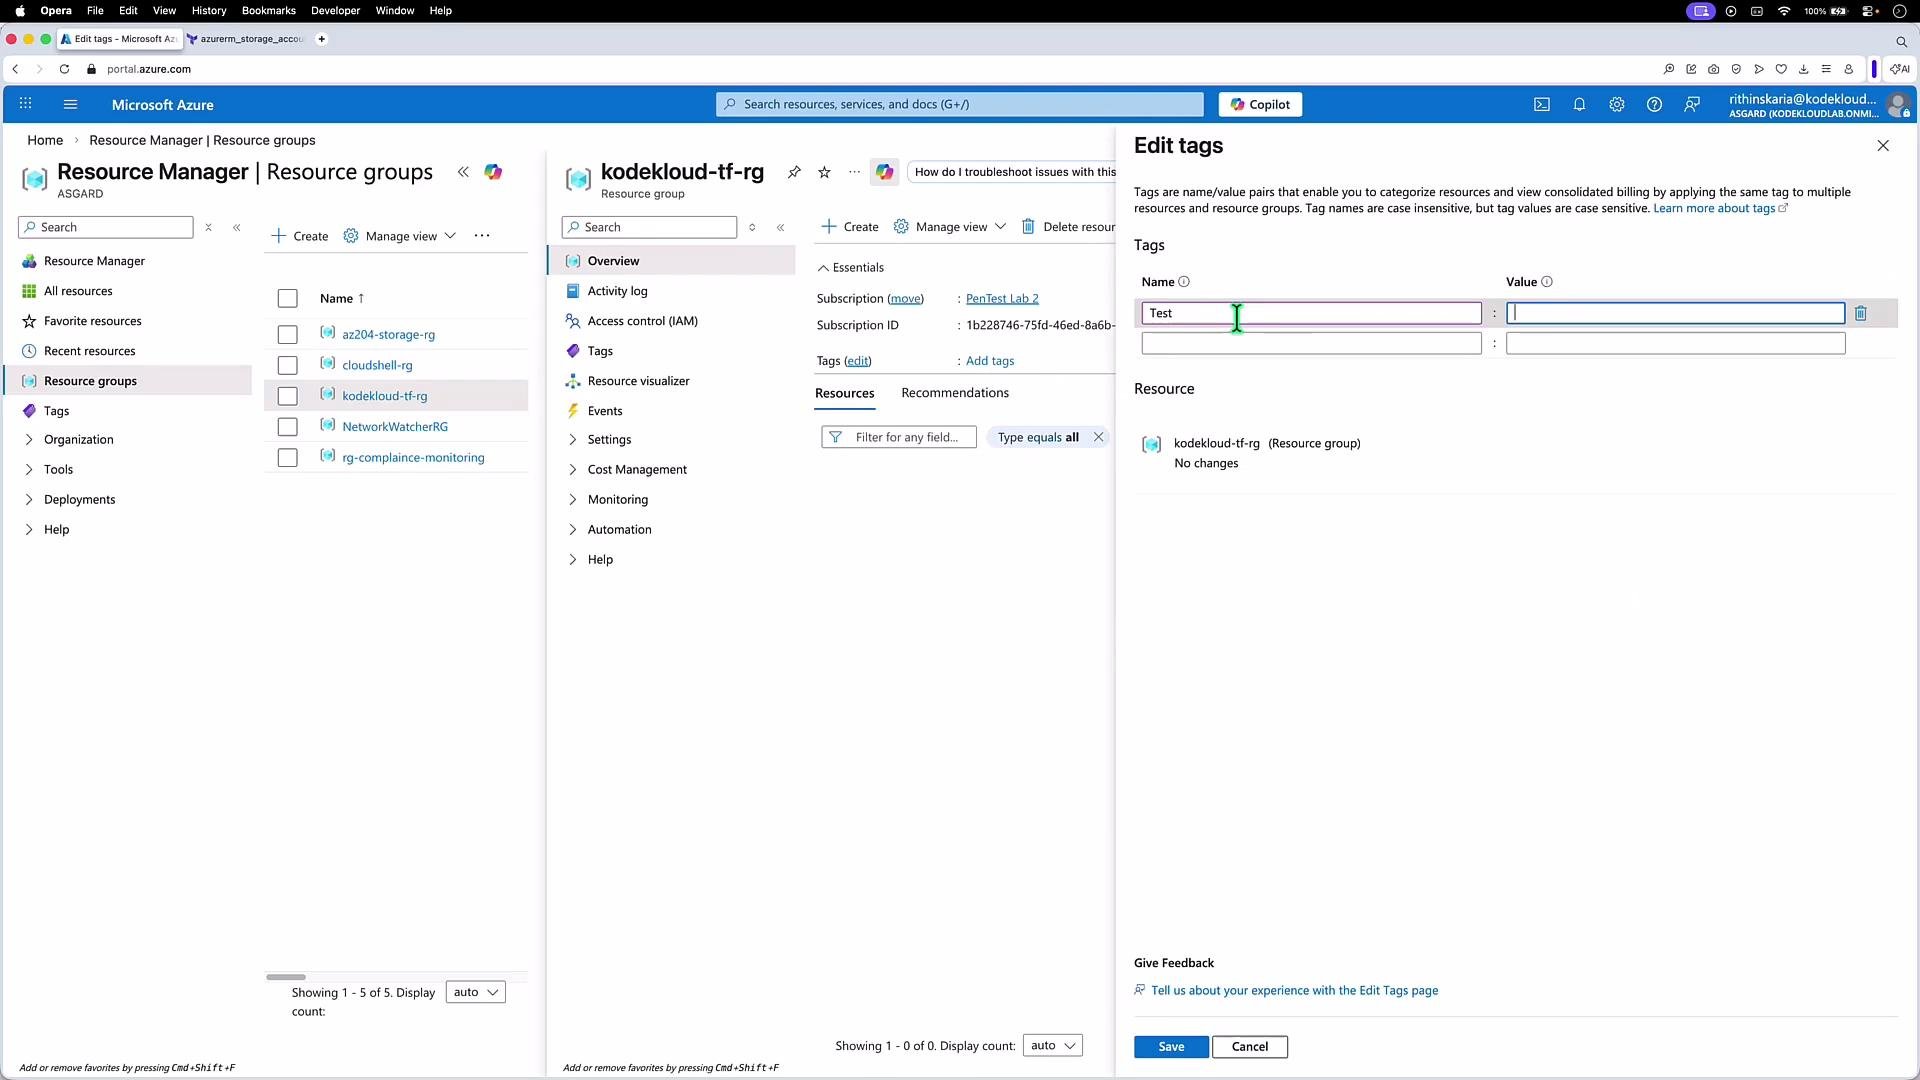Open the Bookmarks menu in menu bar
The image size is (1920, 1080).
[x=269, y=10]
